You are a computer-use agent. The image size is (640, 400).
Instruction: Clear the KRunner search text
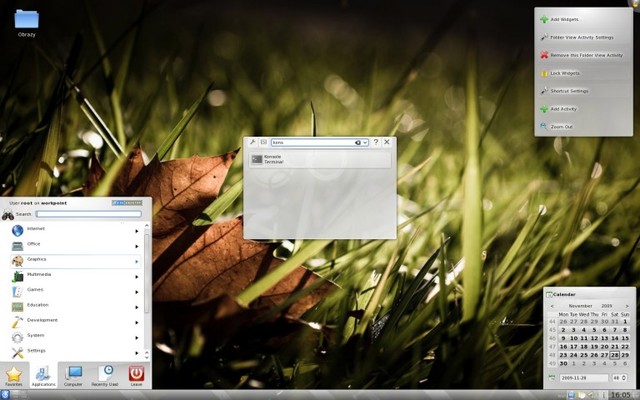click(x=358, y=142)
